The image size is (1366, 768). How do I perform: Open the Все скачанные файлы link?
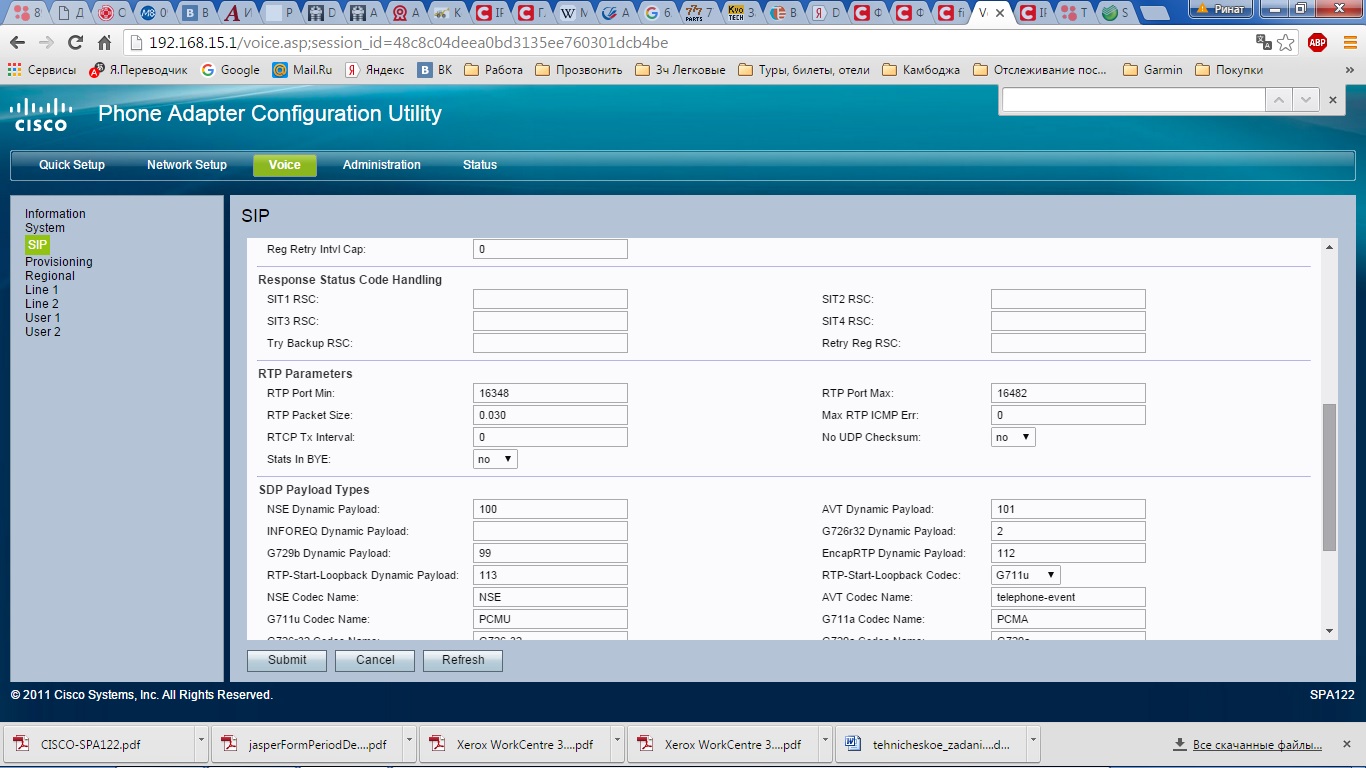1257,745
